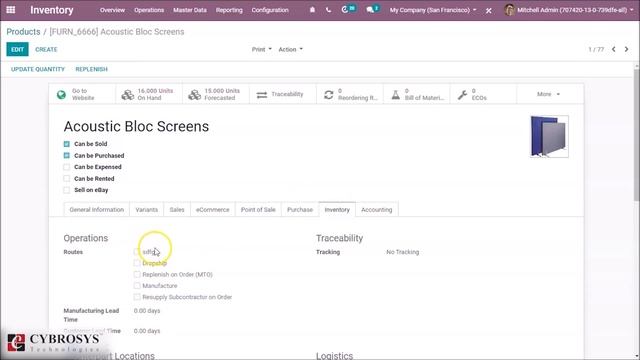Open the conversations chat icon
This screenshot has height=360, width=640.
click(x=370, y=10)
